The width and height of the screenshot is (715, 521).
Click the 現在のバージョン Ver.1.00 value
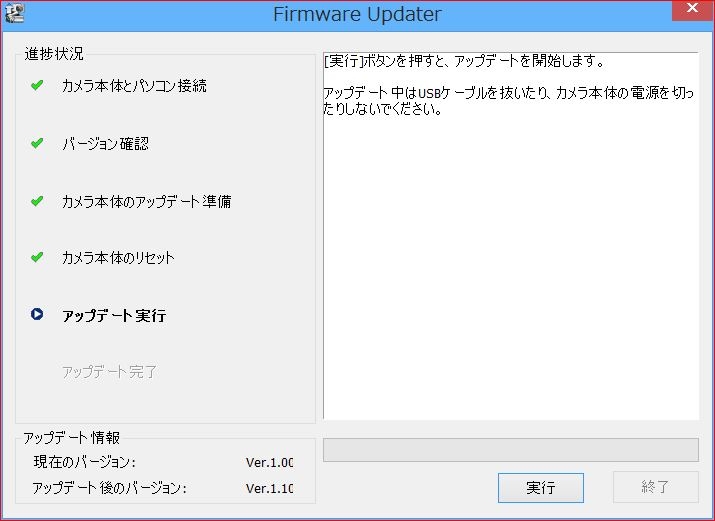[270, 463]
